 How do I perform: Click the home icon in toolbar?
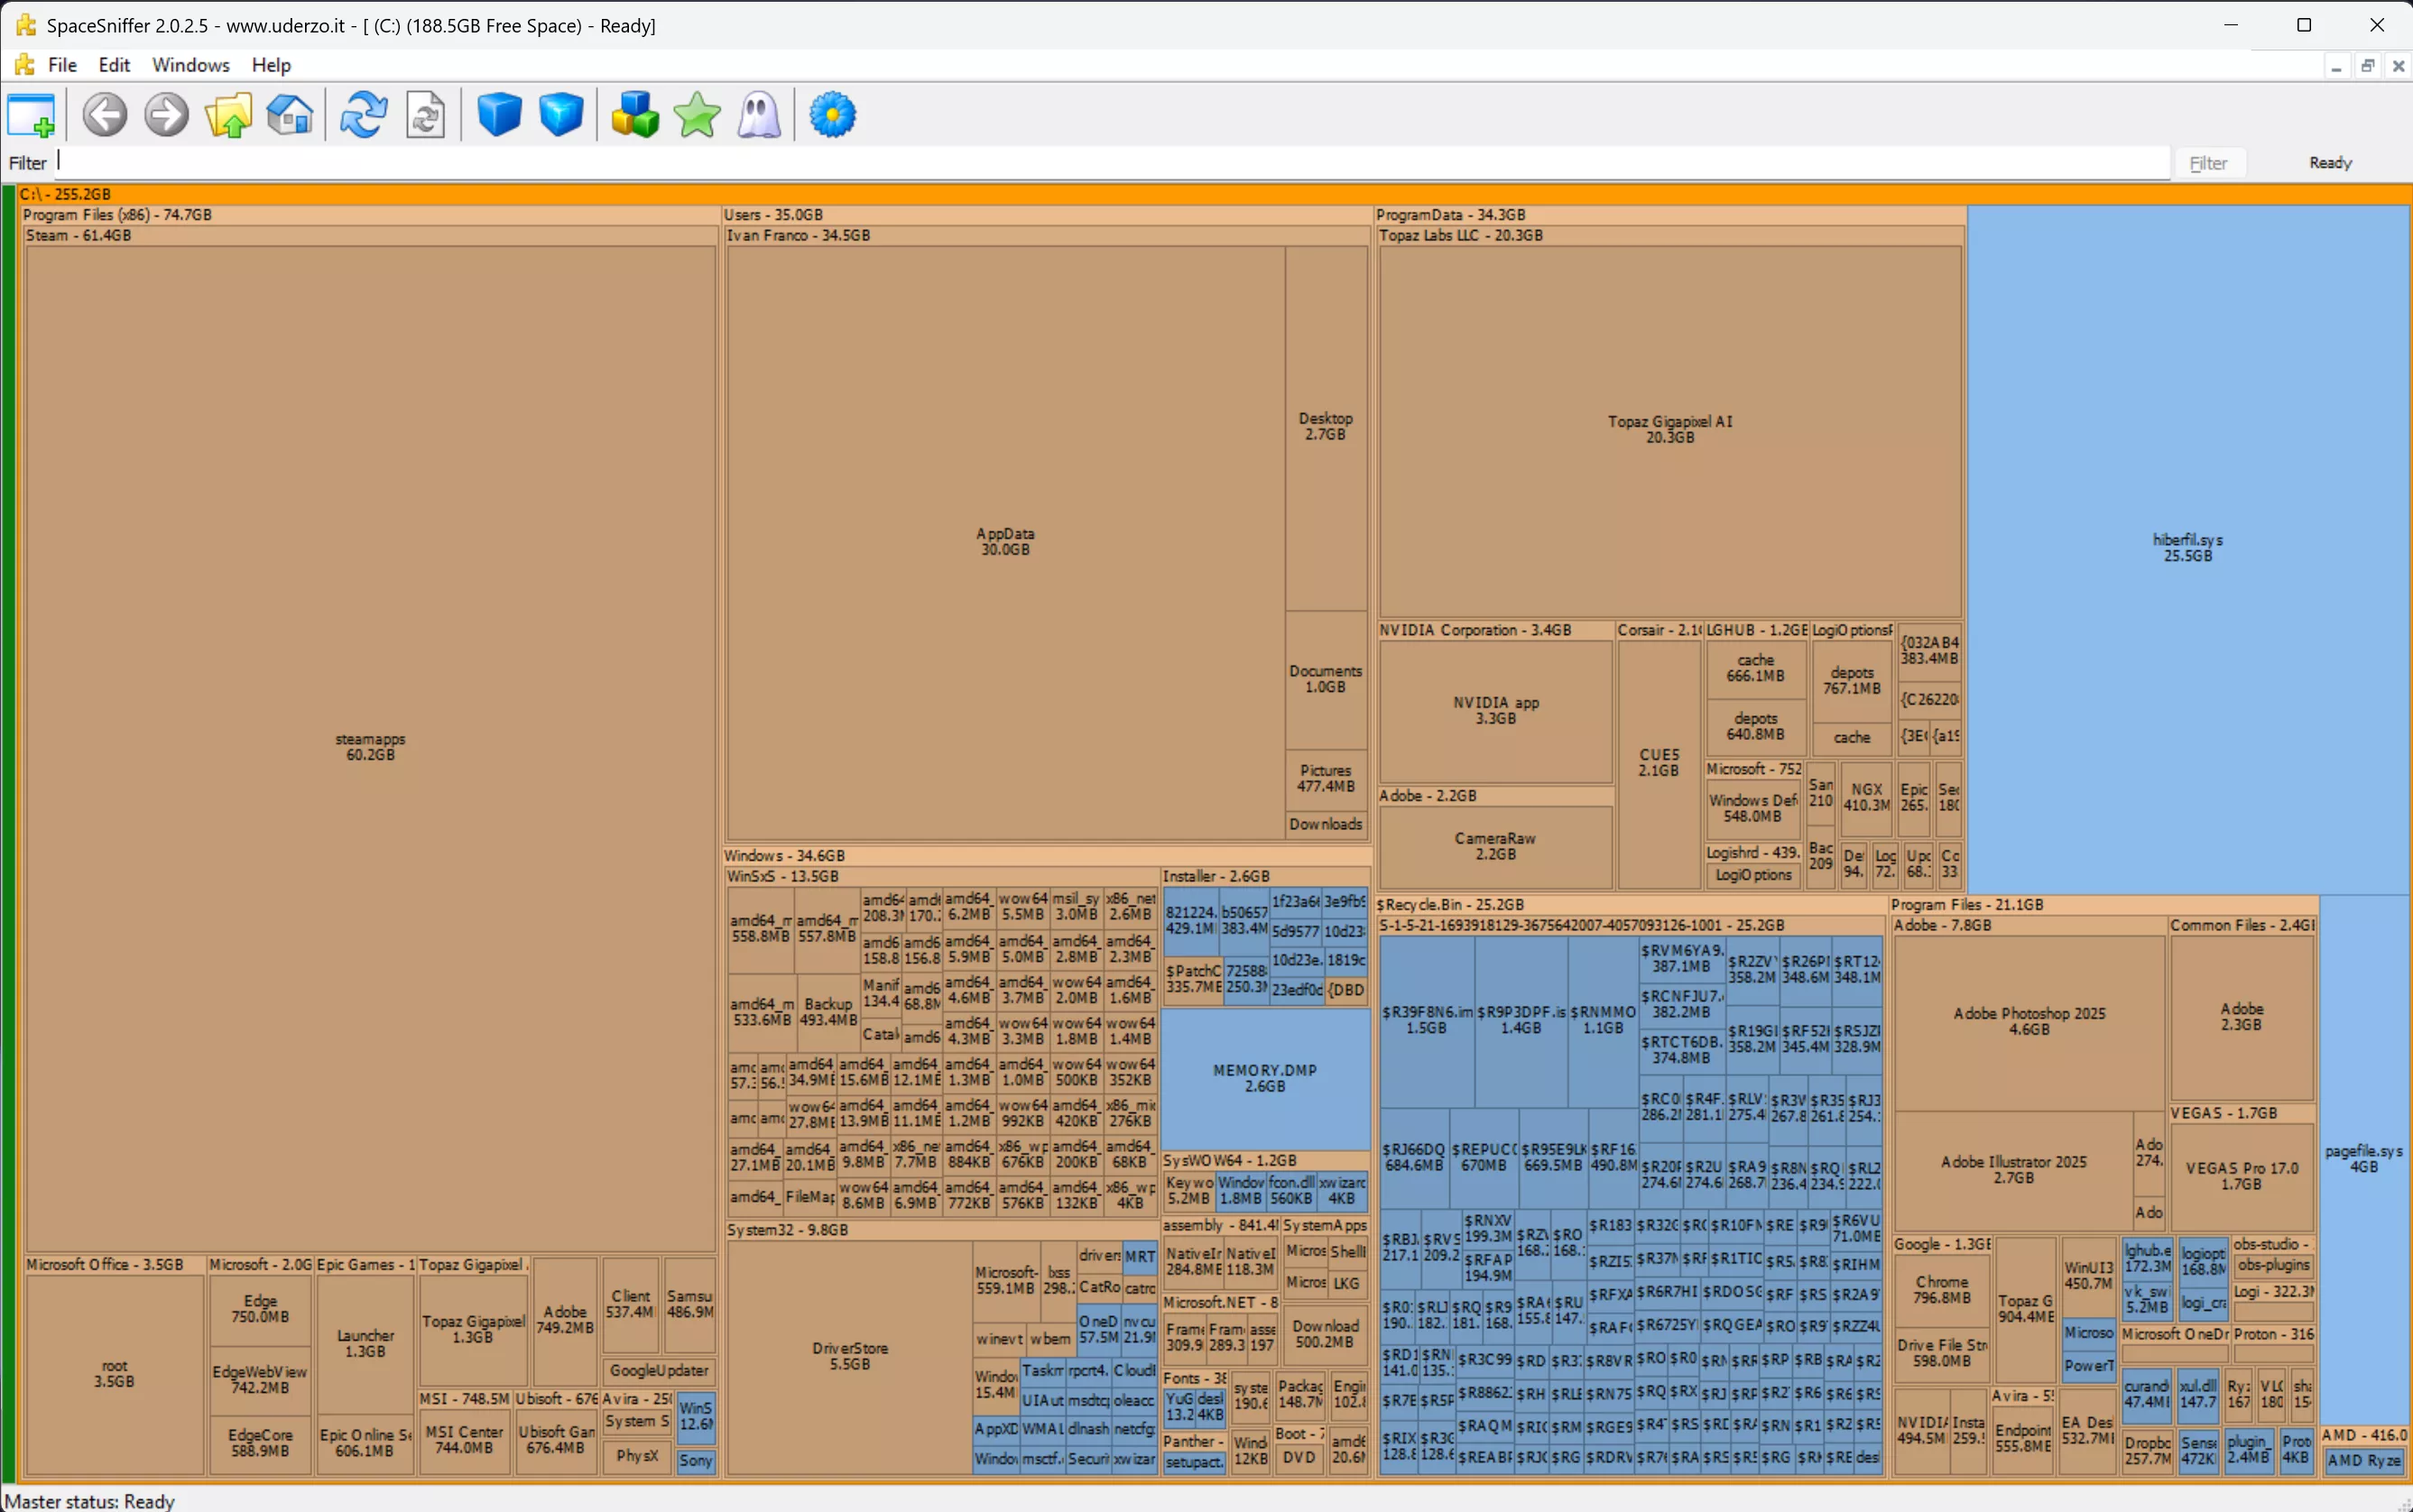[x=290, y=115]
